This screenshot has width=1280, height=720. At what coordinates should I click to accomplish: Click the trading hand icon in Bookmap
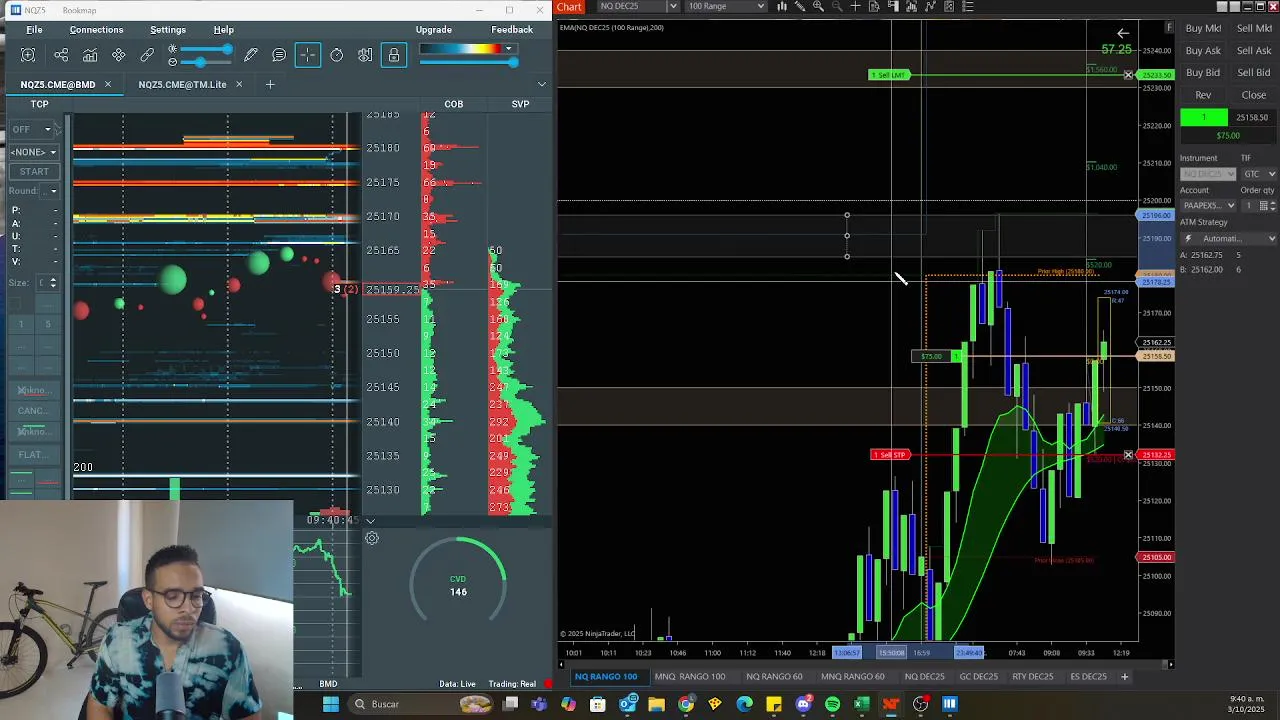click(365, 55)
